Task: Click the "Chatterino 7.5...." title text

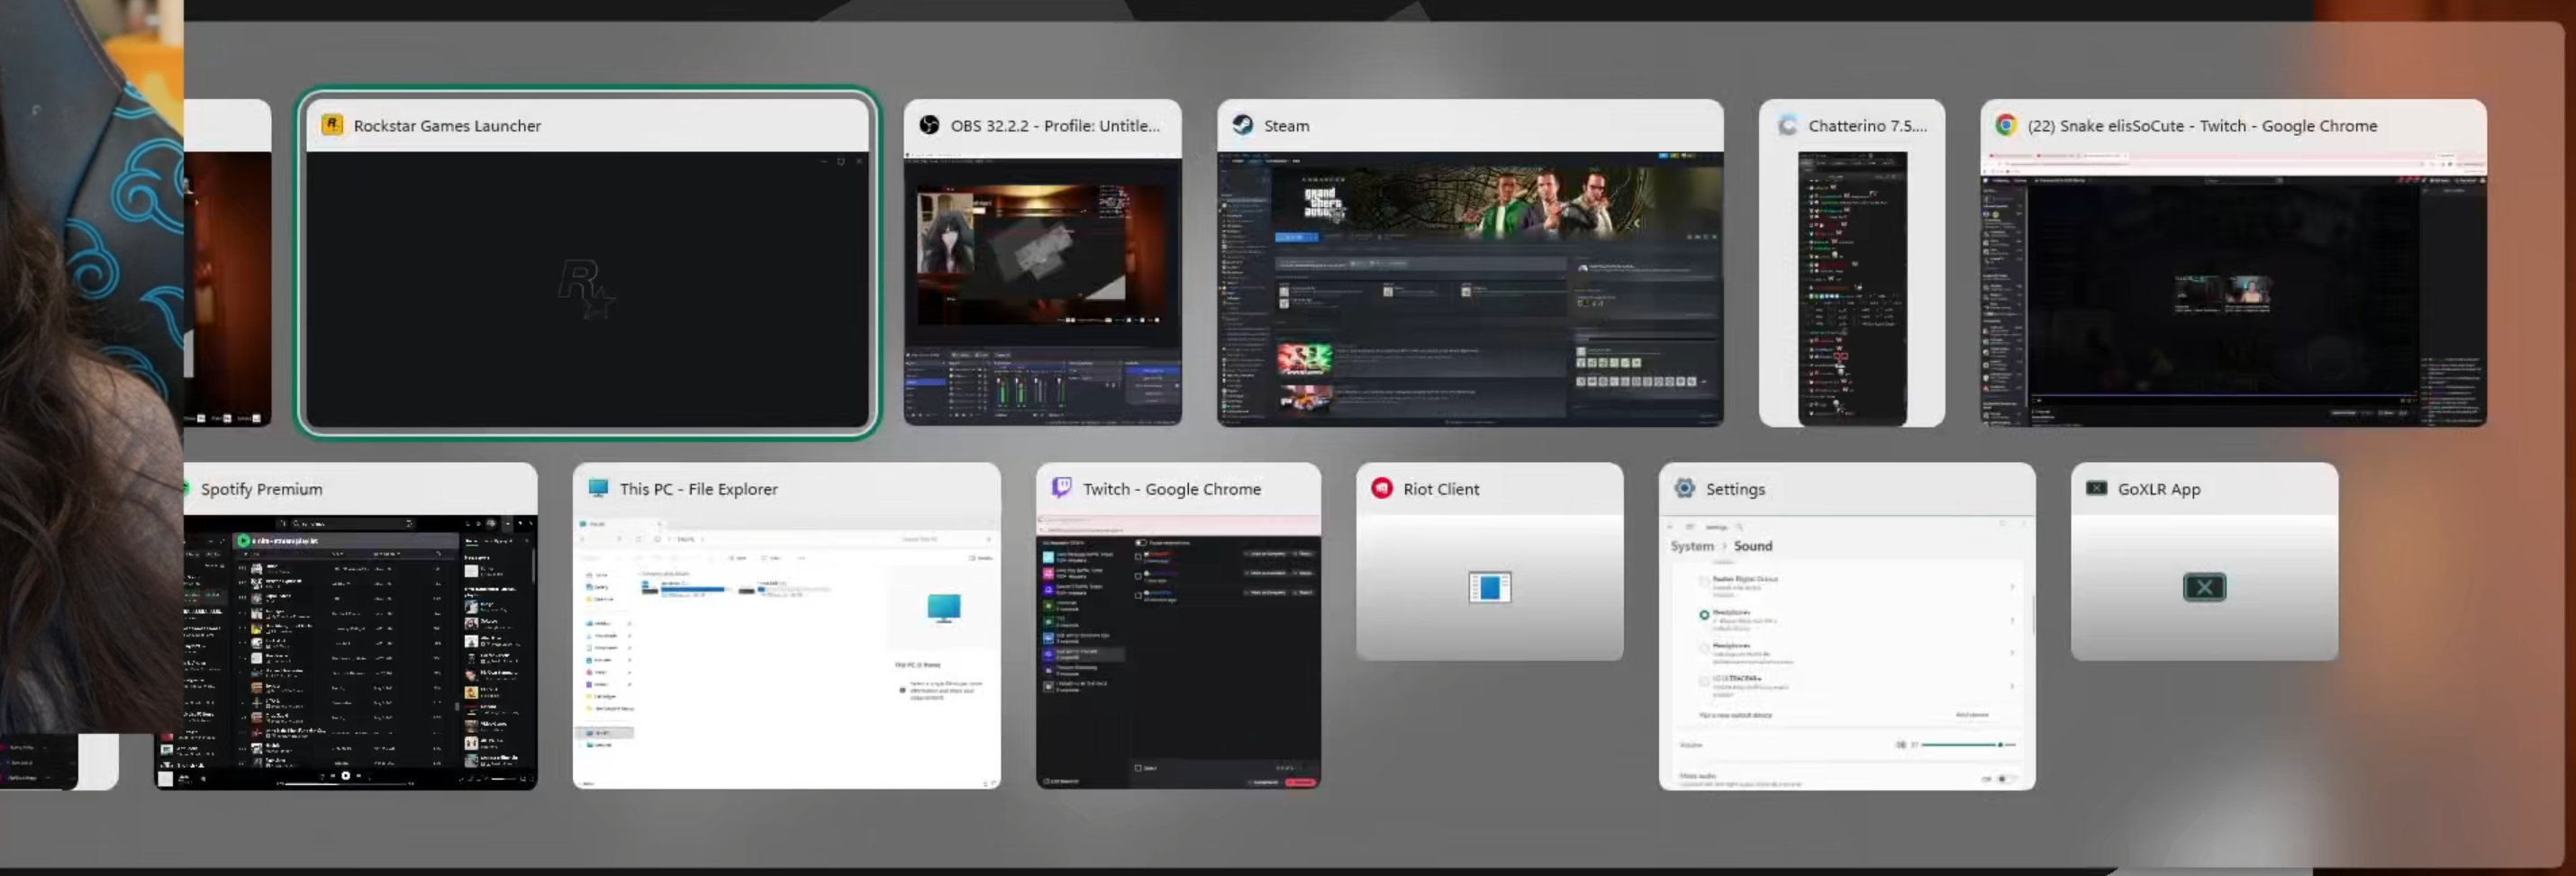Action: click(1867, 126)
